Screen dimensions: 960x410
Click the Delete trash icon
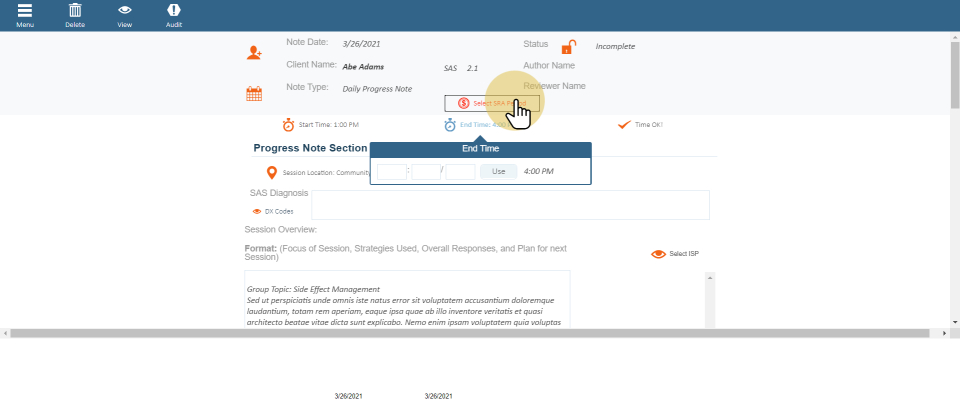75,11
